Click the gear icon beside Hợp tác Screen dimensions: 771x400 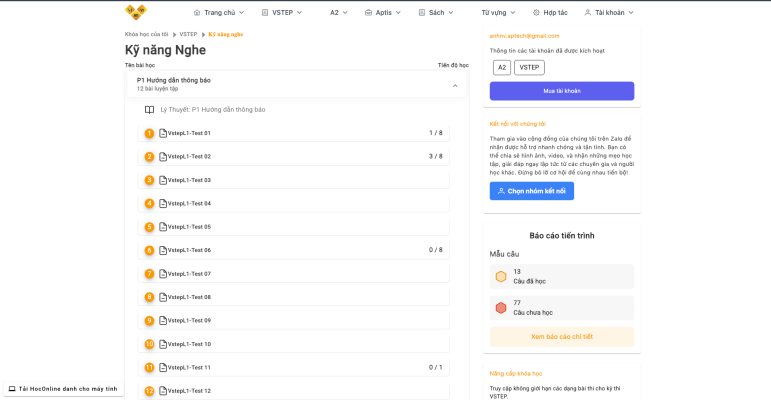[x=536, y=12]
